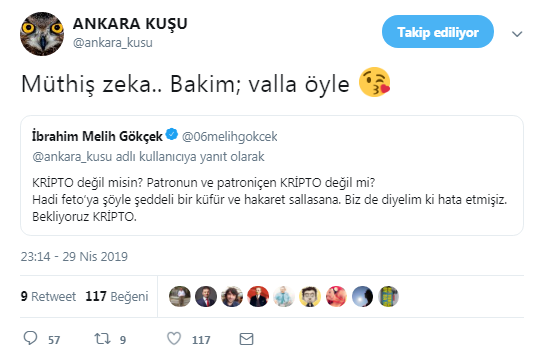The width and height of the screenshot is (533, 361).
Task: Open the last liker avatar in row
Action: click(388, 296)
